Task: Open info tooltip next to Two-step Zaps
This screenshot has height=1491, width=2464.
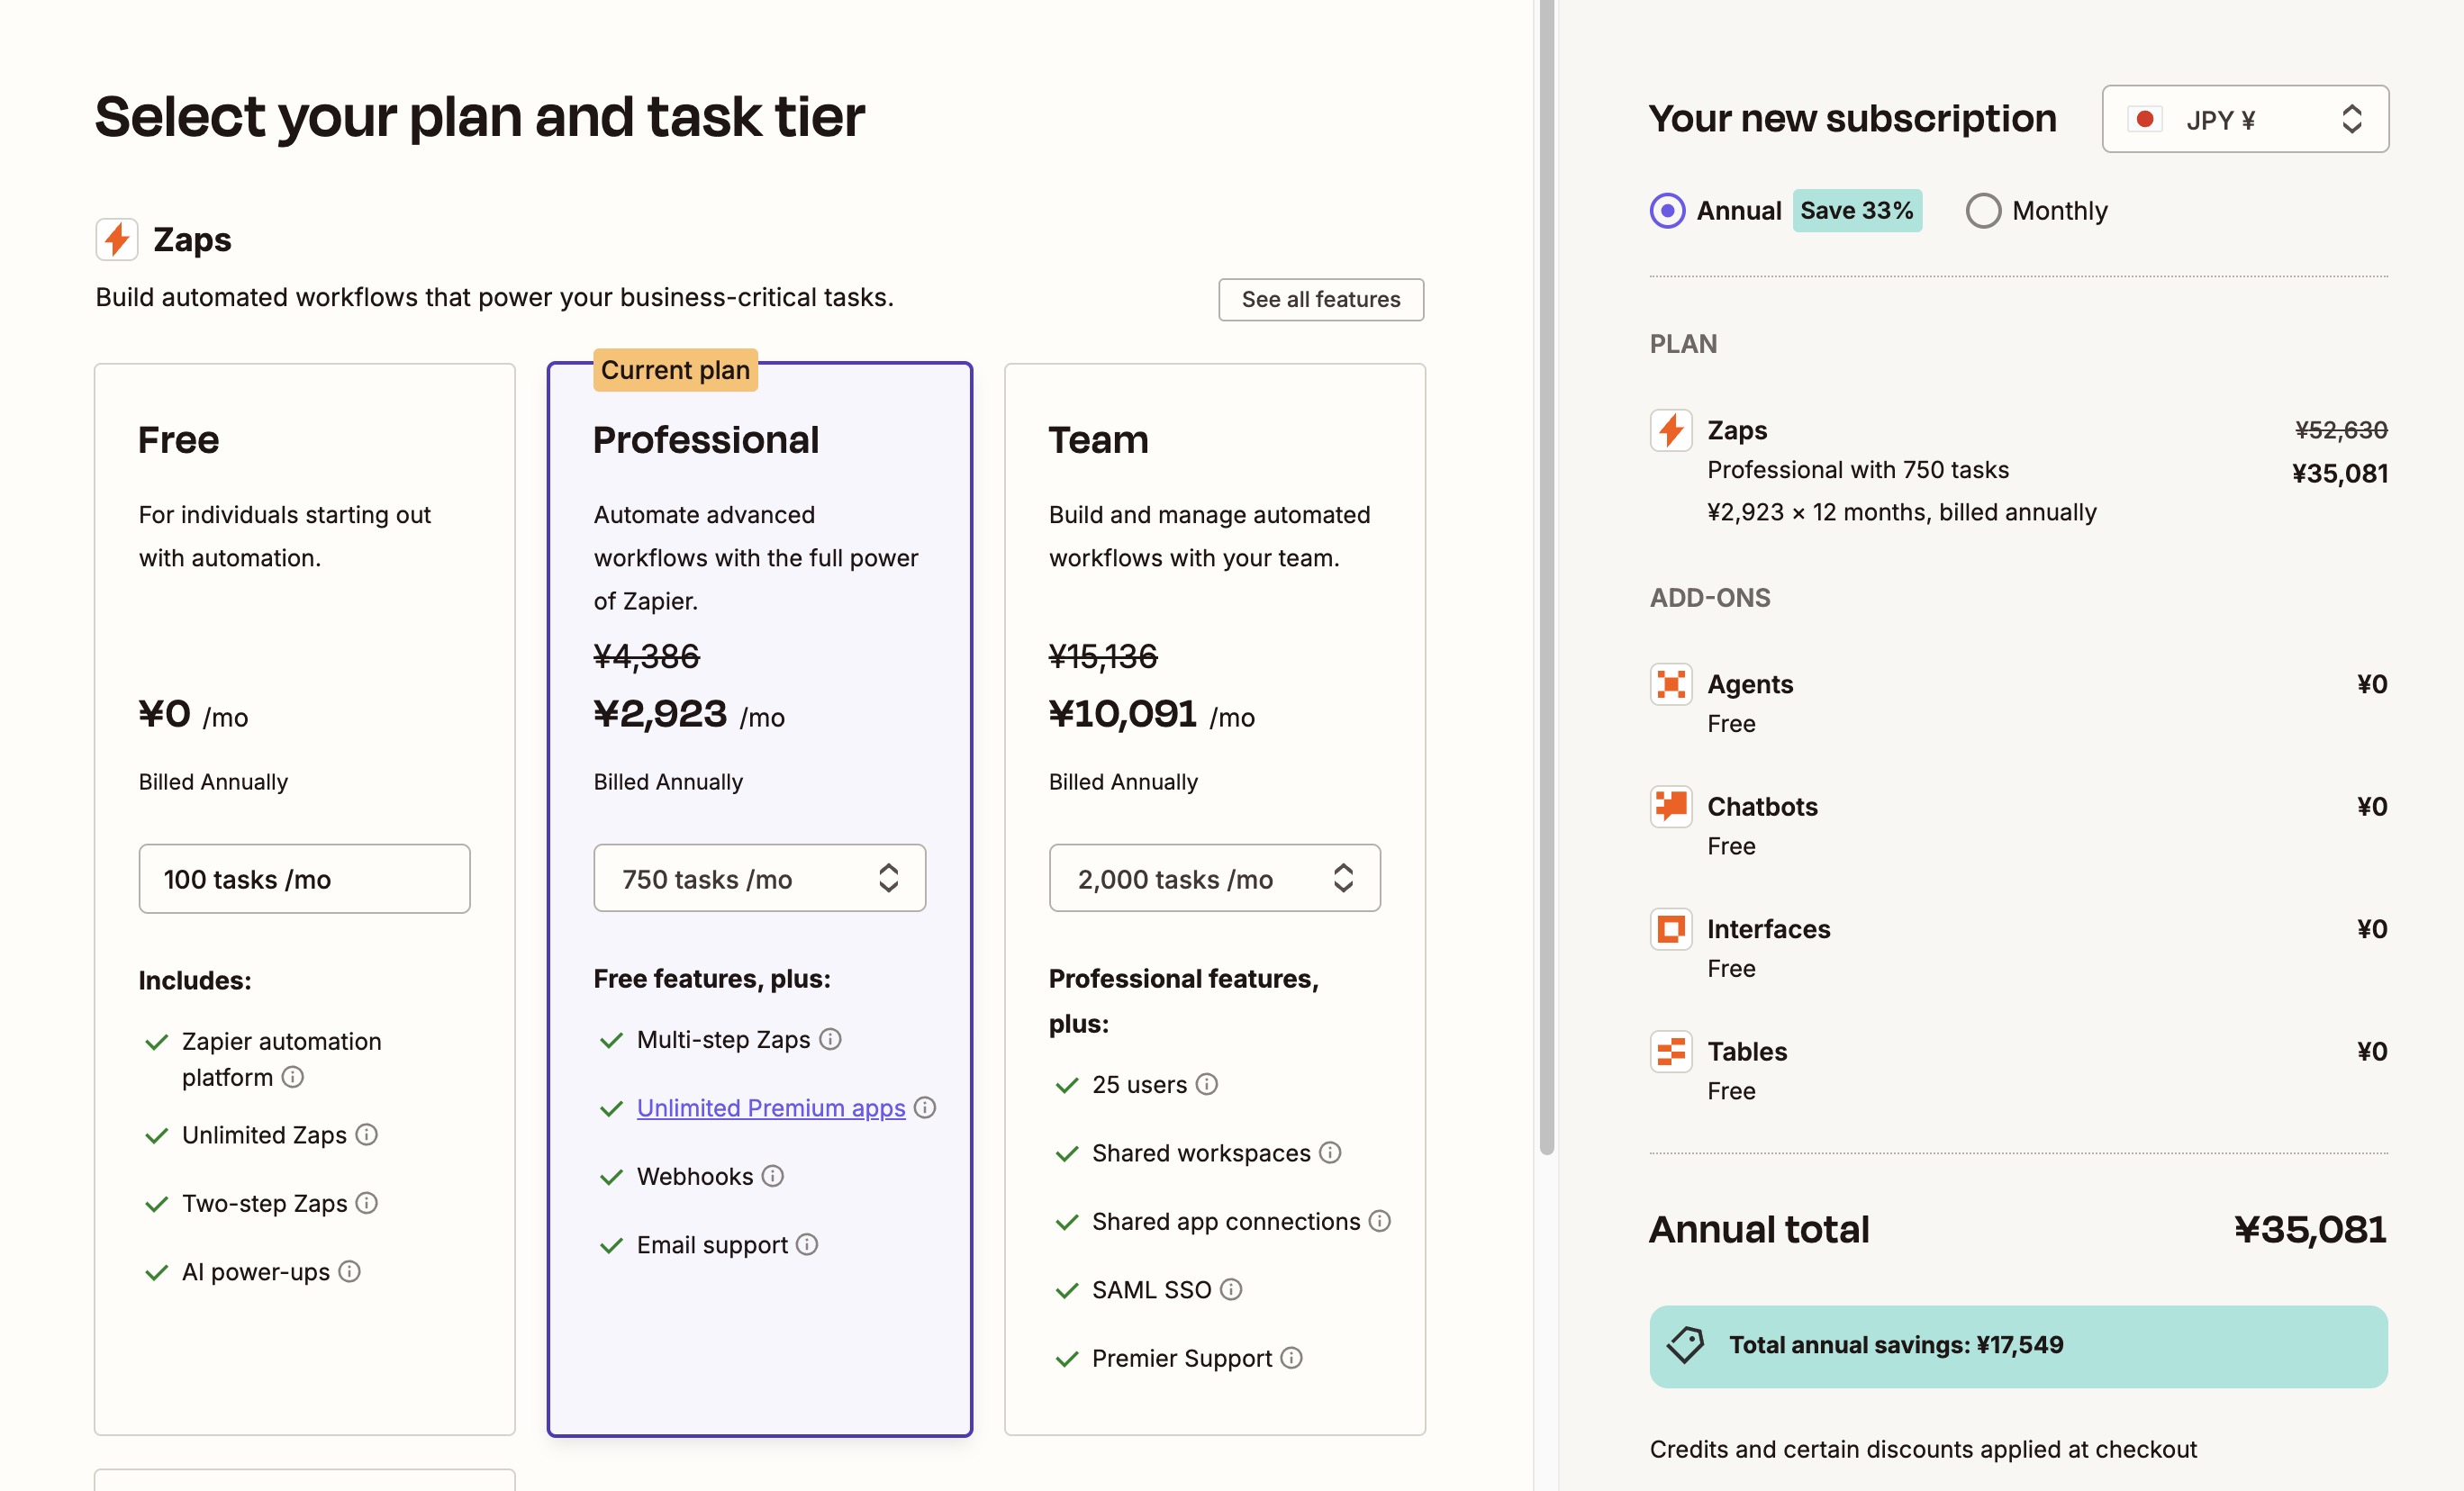Action: [x=367, y=1203]
